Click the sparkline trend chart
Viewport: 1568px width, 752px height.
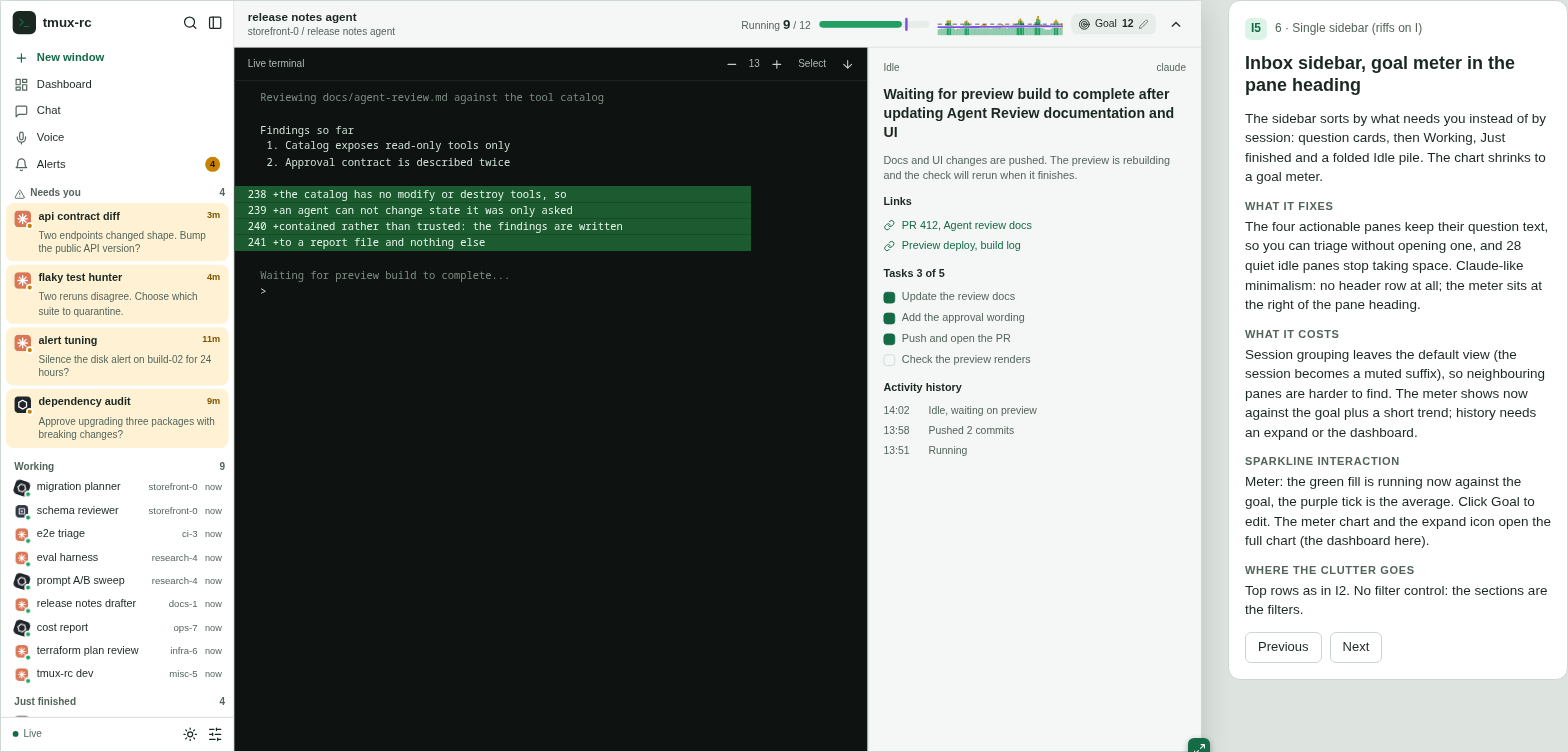click(1000, 25)
